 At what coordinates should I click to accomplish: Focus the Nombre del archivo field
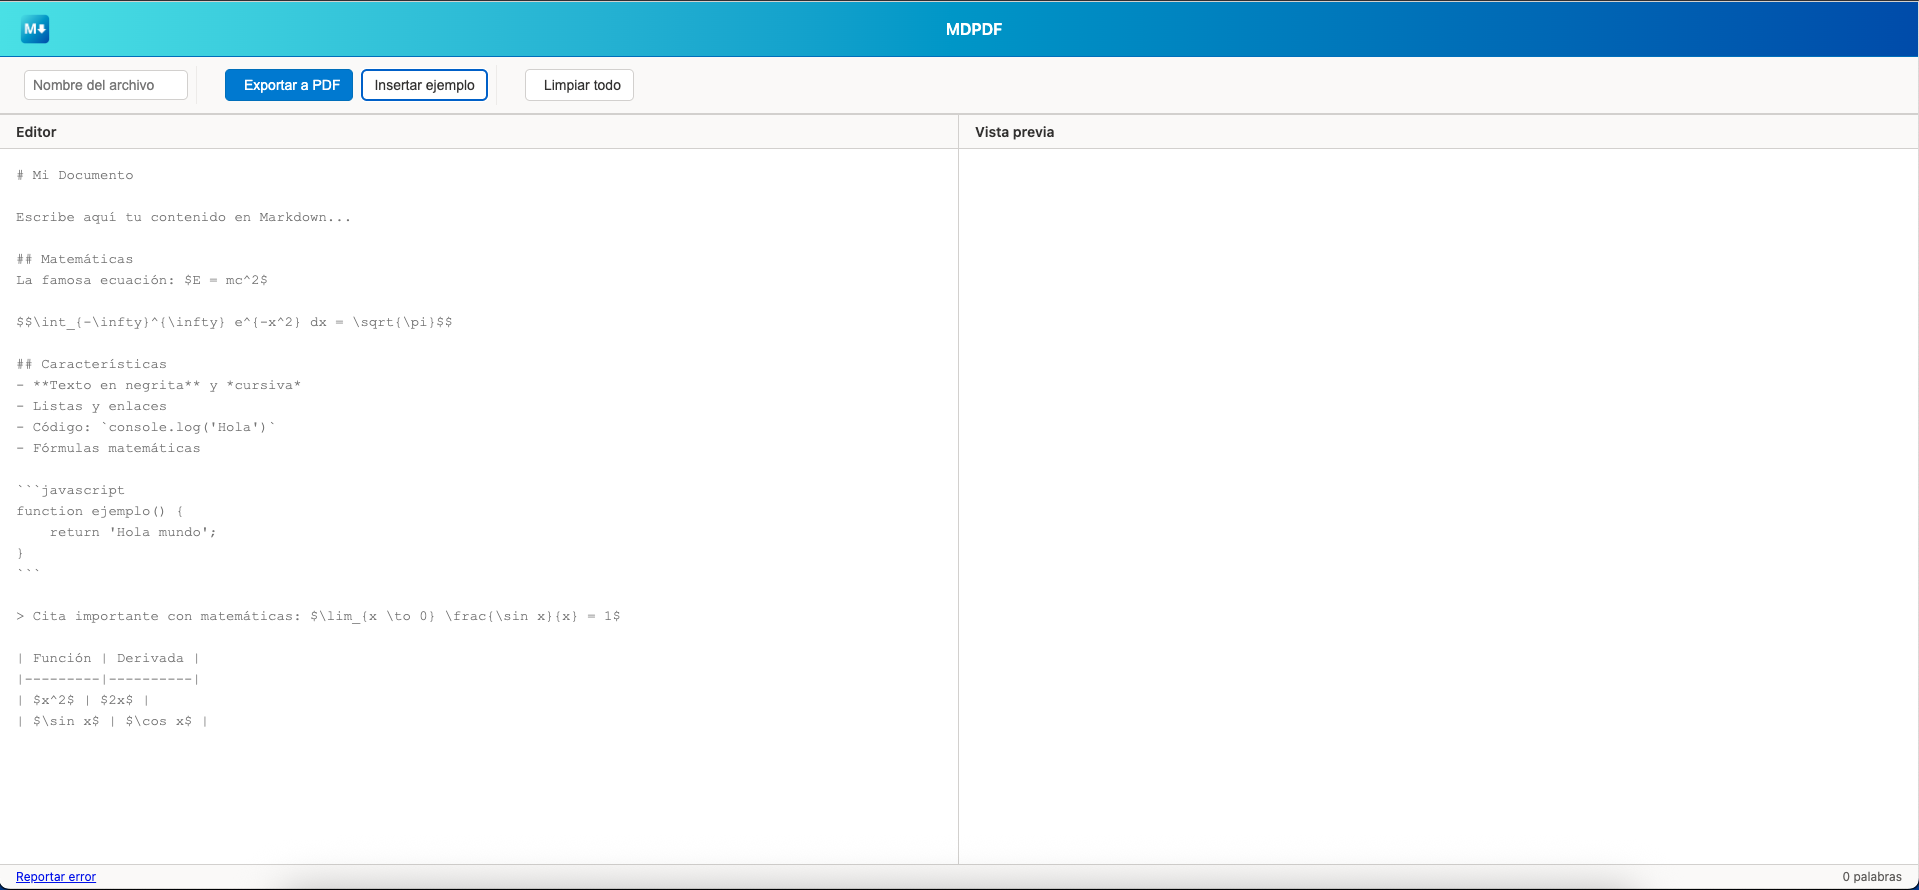(106, 85)
